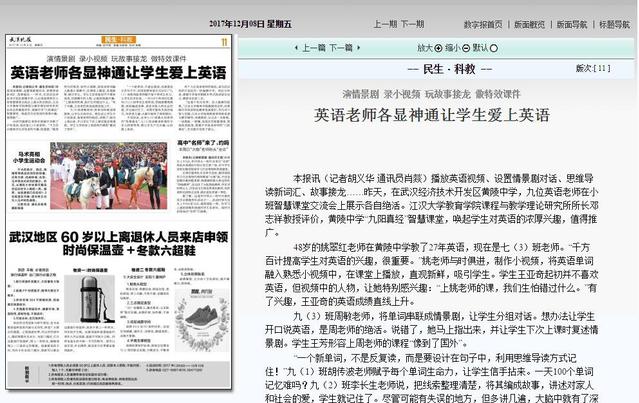639x403 pixels.
Task: Click page number 11 on newspaper thumbnail
Action: point(224,42)
